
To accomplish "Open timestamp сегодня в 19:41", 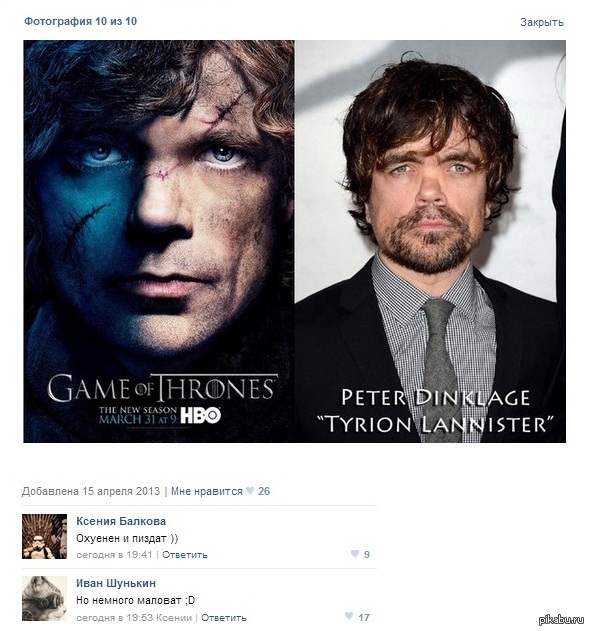I will coord(114,555).
